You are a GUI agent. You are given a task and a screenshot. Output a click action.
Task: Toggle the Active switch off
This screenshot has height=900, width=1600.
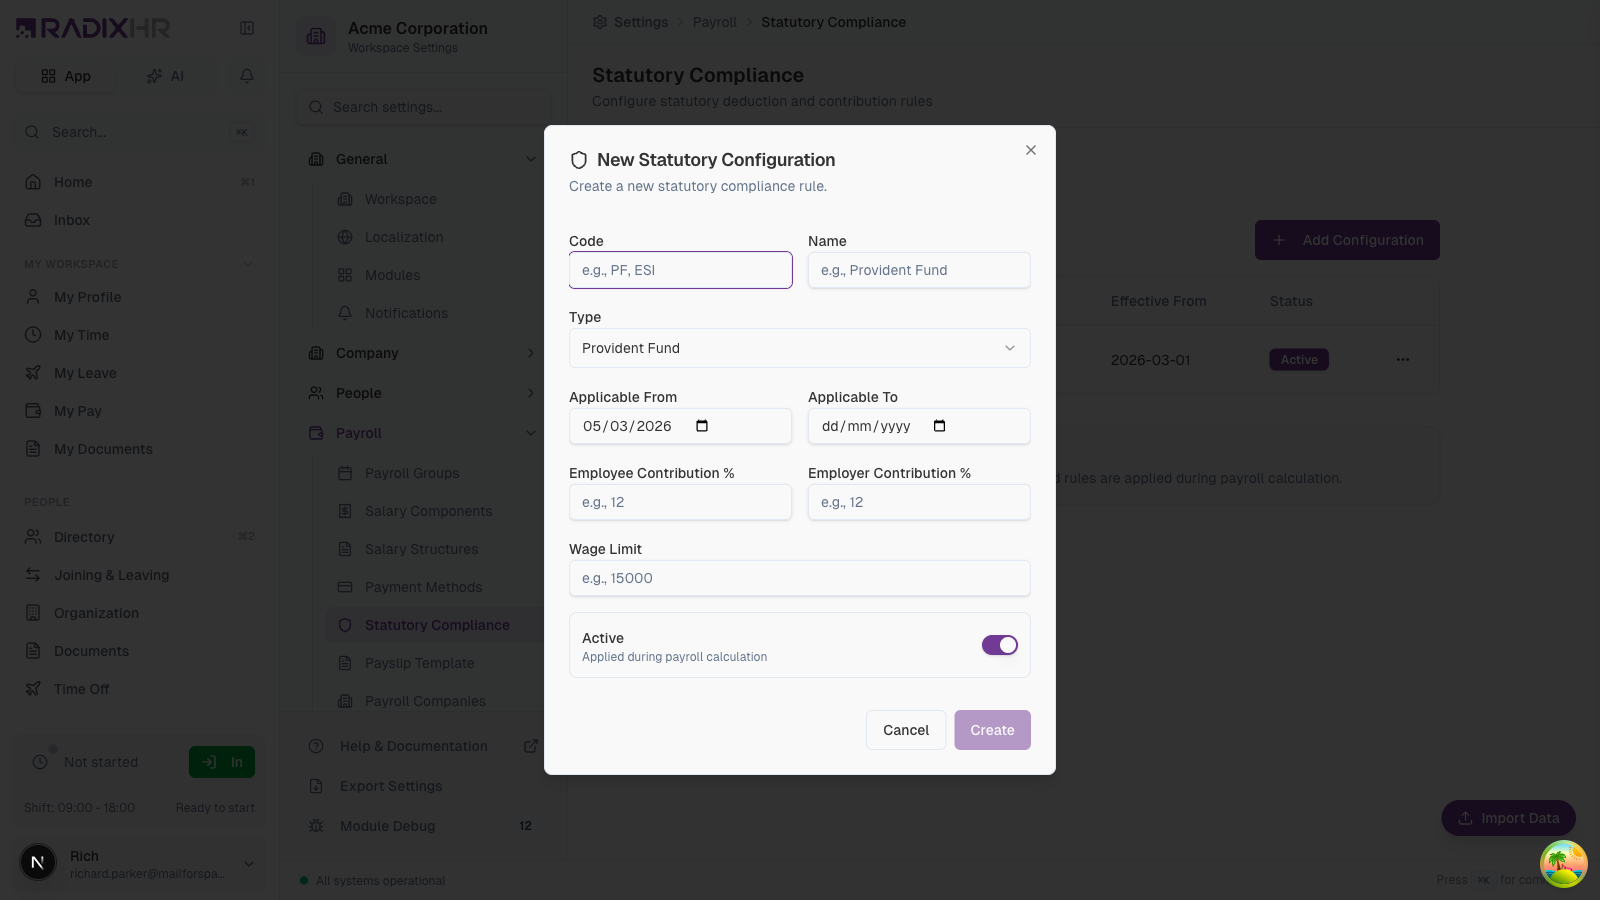click(1000, 645)
